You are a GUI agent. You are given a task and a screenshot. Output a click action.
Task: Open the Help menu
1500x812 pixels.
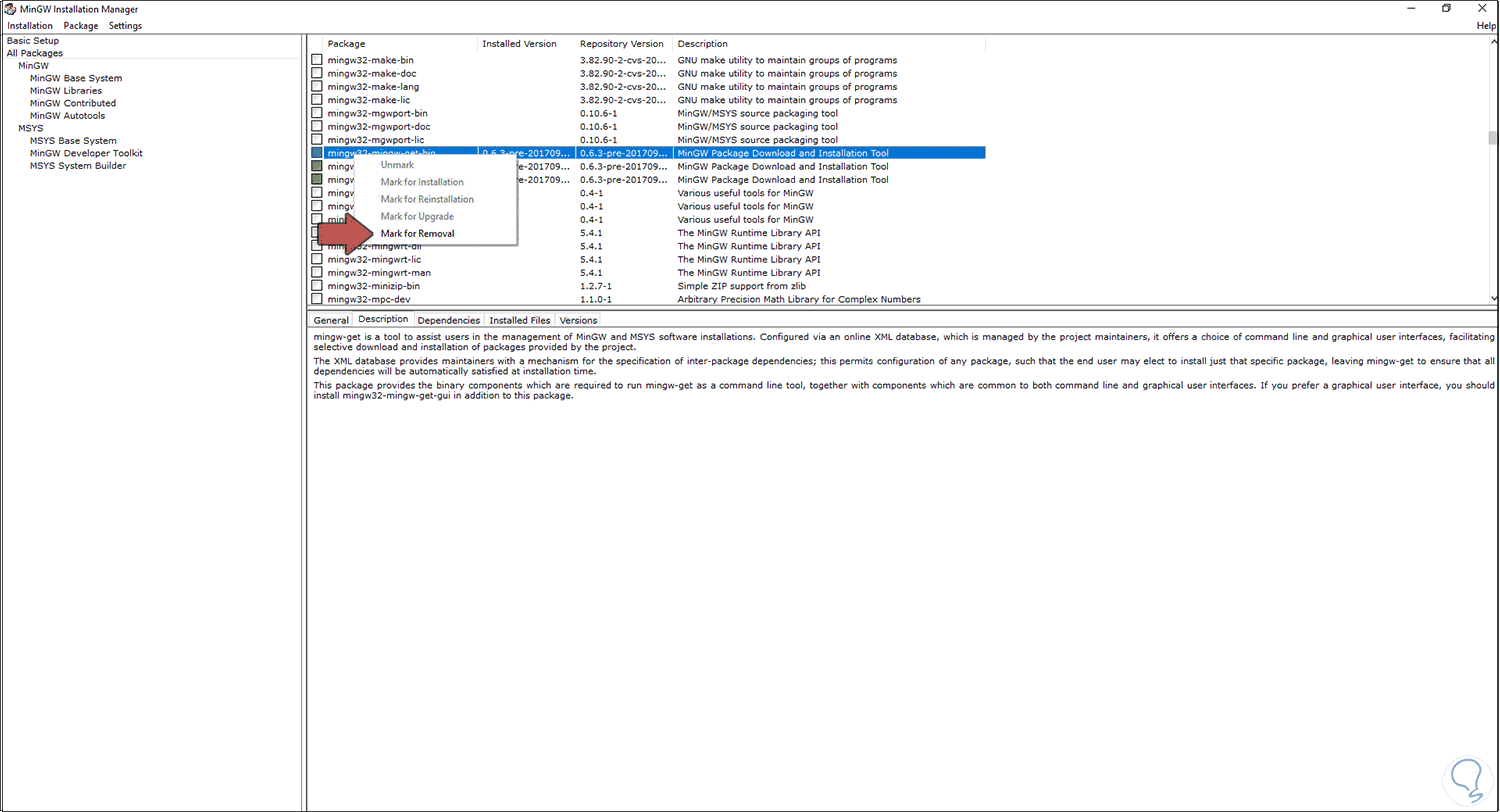pyautogui.click(x=1486, y=25)
